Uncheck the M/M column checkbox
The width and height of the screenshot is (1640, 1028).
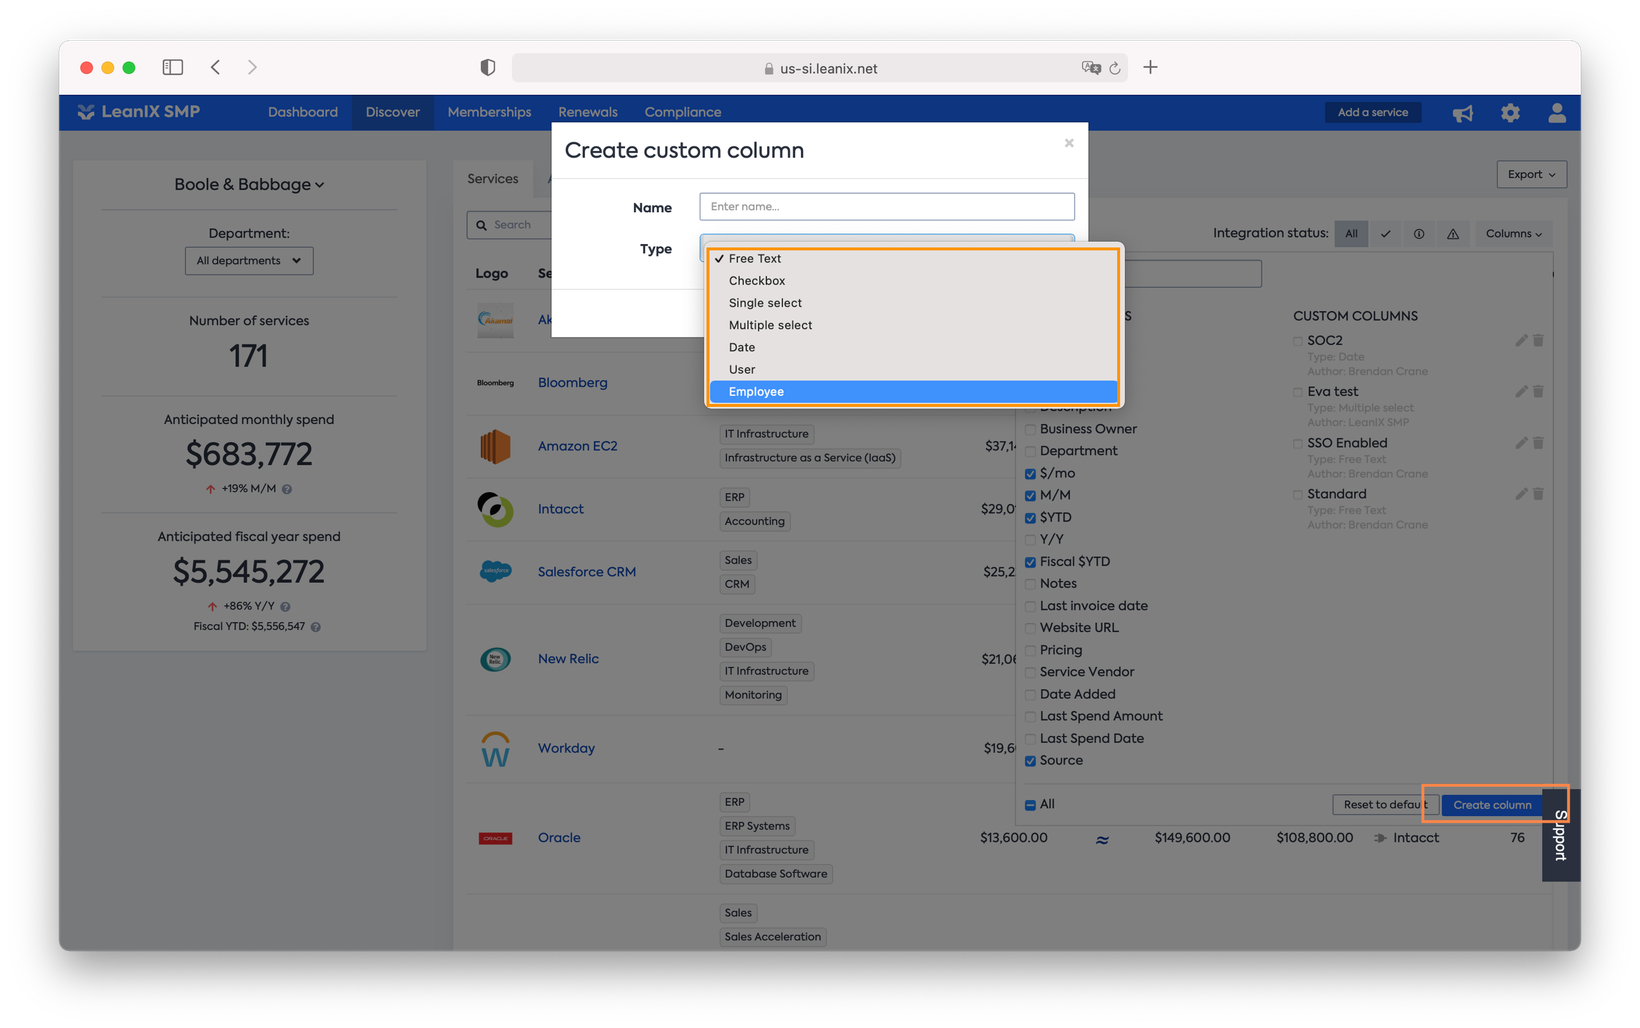point(1030,496)
